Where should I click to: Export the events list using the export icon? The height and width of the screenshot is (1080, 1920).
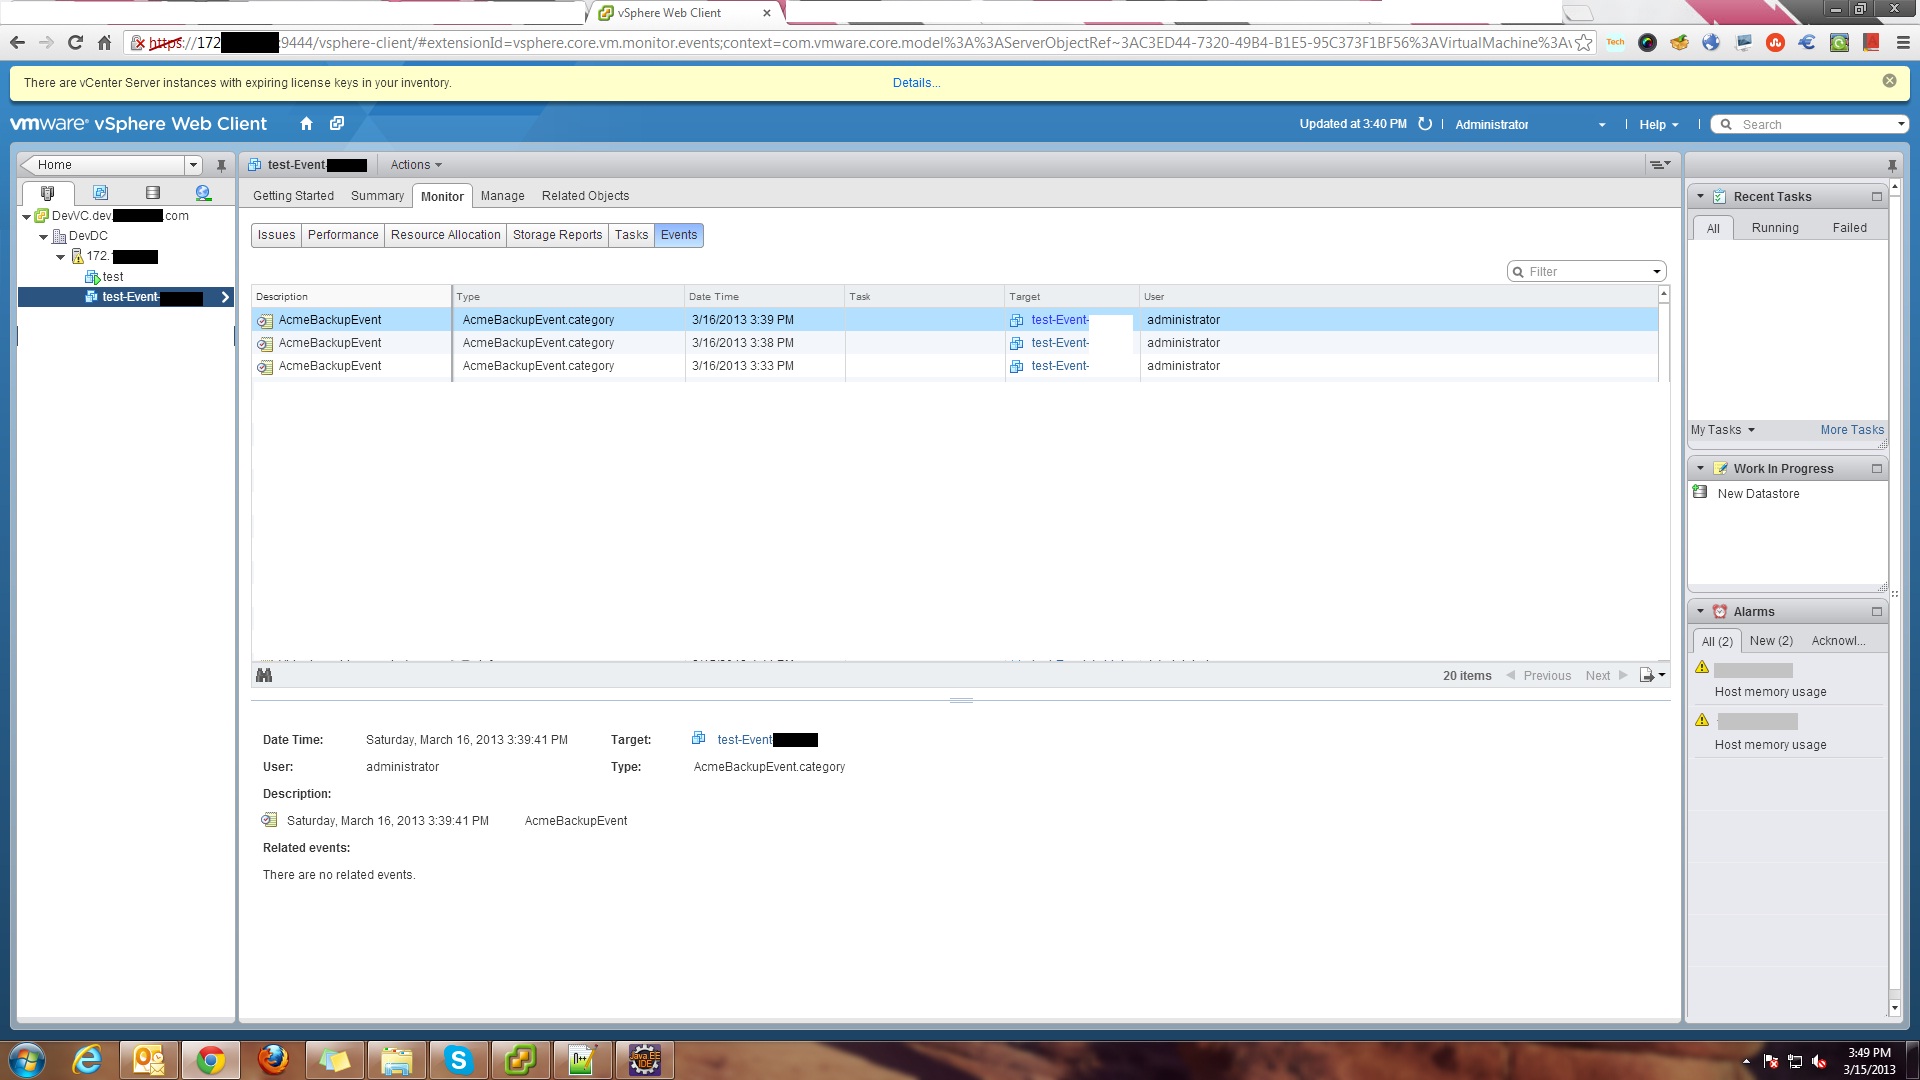coord(1646,675)
